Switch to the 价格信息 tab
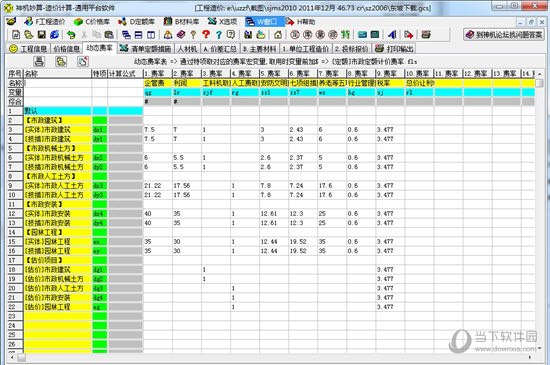The height and width of the screenshot is (365, 550). coord(67,49)
